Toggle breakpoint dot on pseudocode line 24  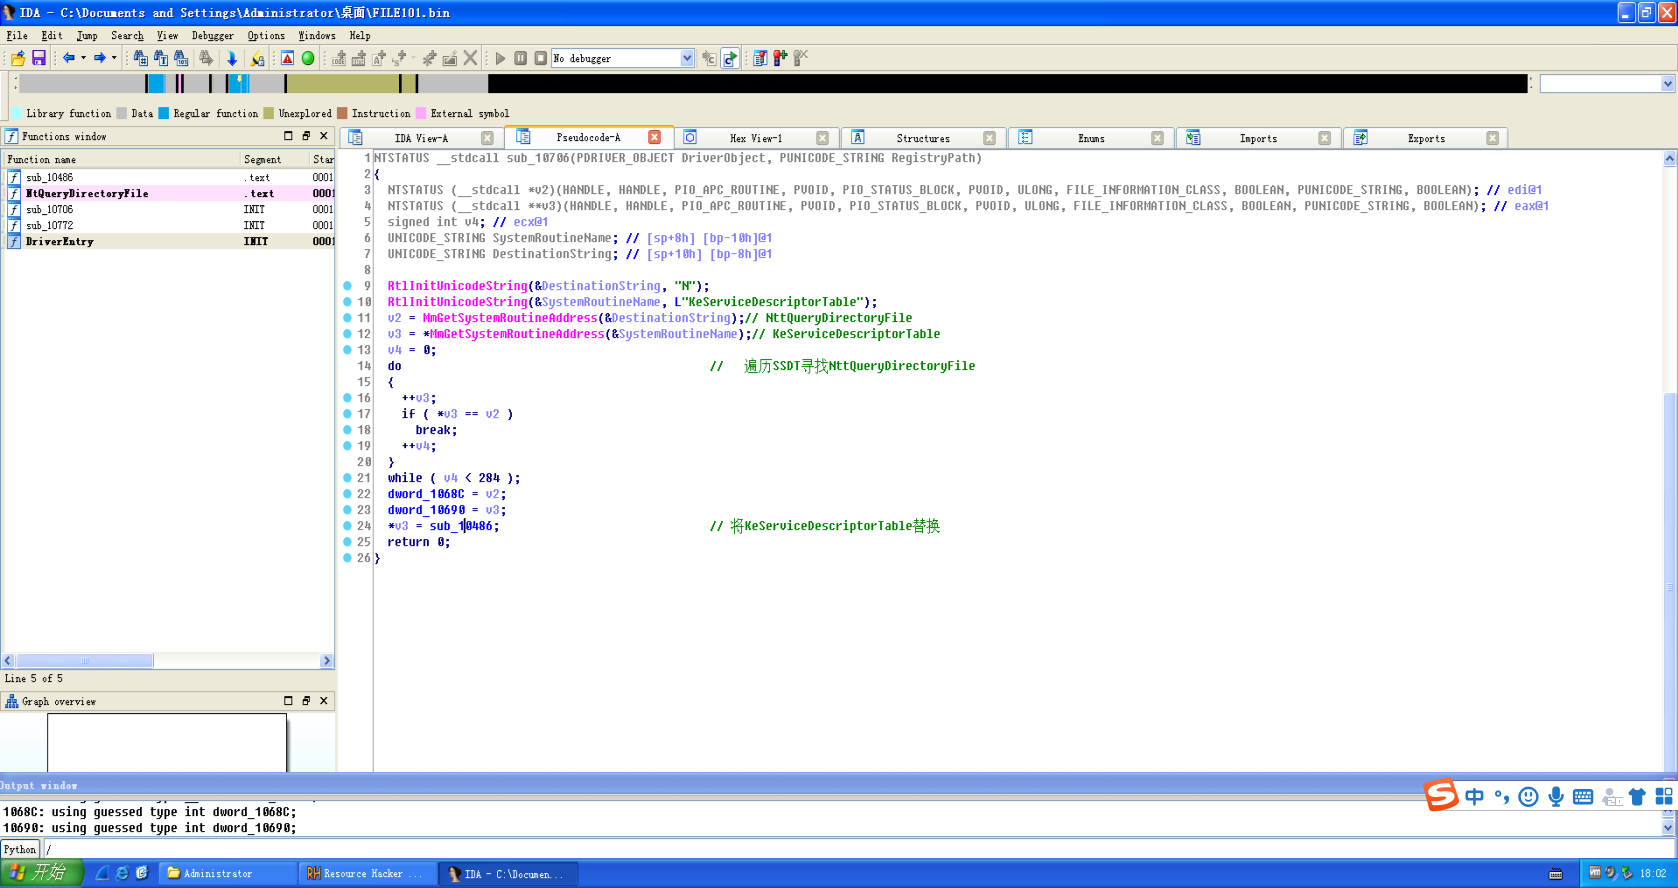(x=347, y=525)
